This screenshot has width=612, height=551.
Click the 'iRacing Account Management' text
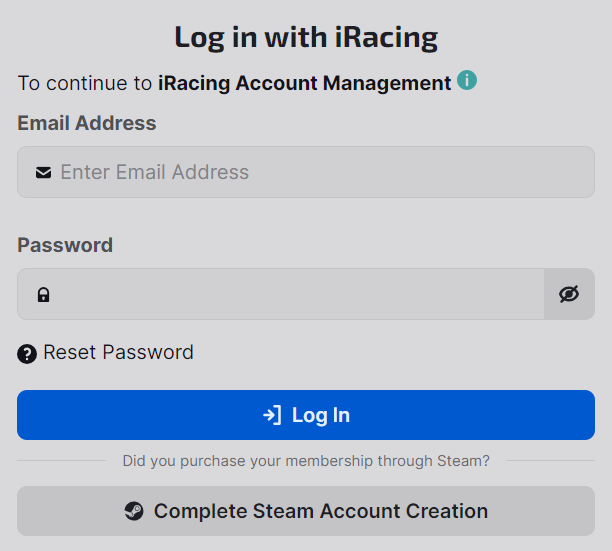(304, 83)
